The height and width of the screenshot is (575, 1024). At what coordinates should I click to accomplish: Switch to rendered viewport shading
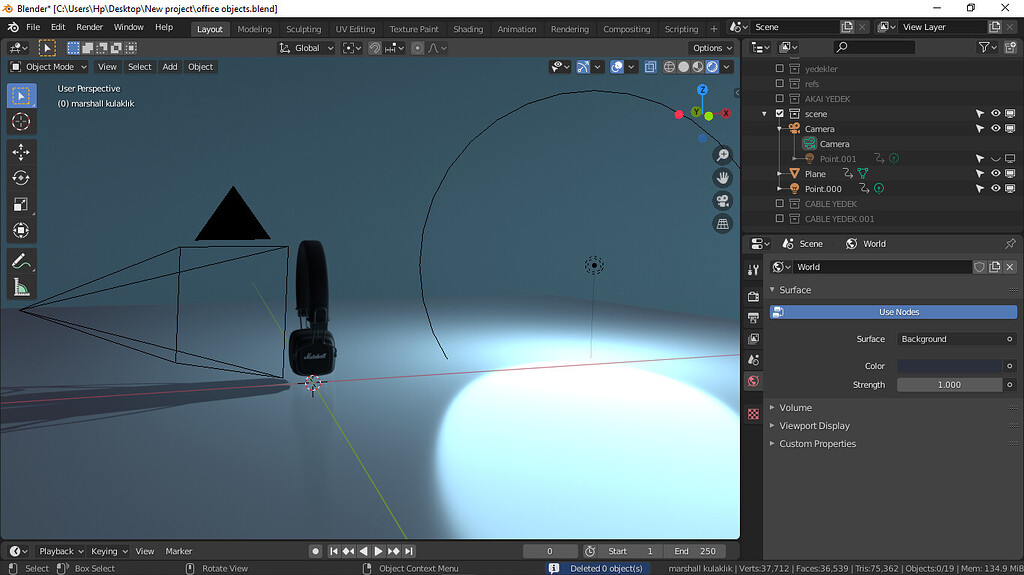[712, 67]
